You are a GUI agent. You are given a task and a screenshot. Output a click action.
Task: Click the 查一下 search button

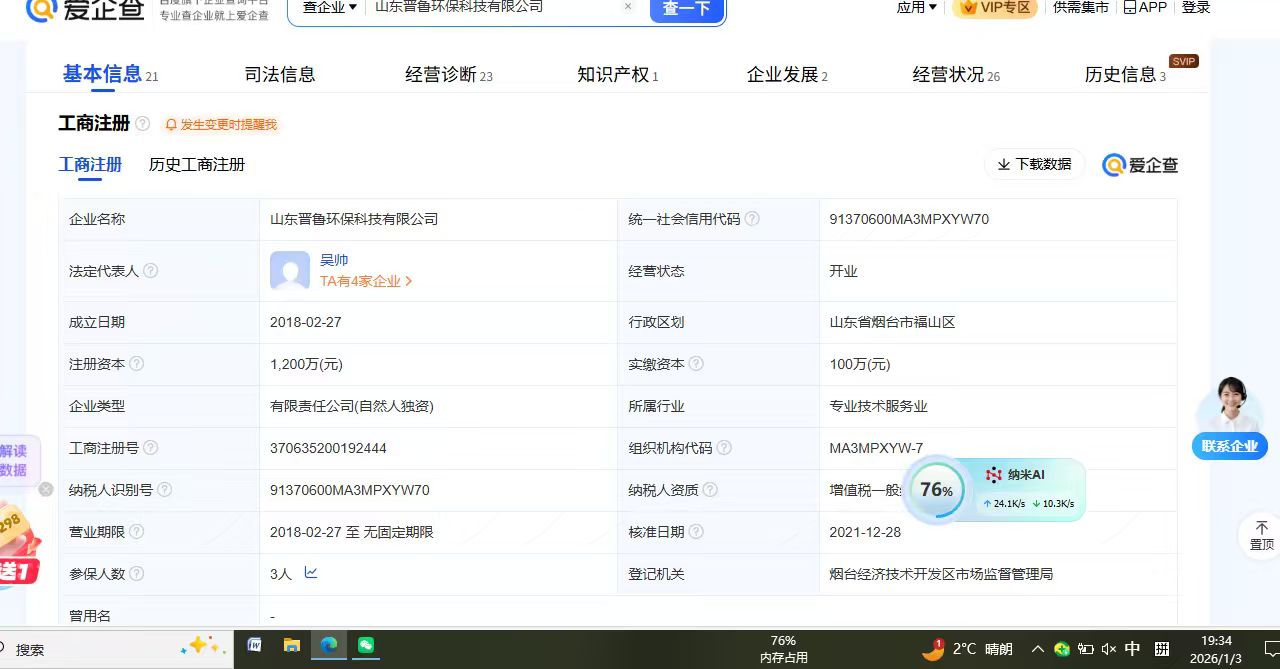click(x=686, y=8)
